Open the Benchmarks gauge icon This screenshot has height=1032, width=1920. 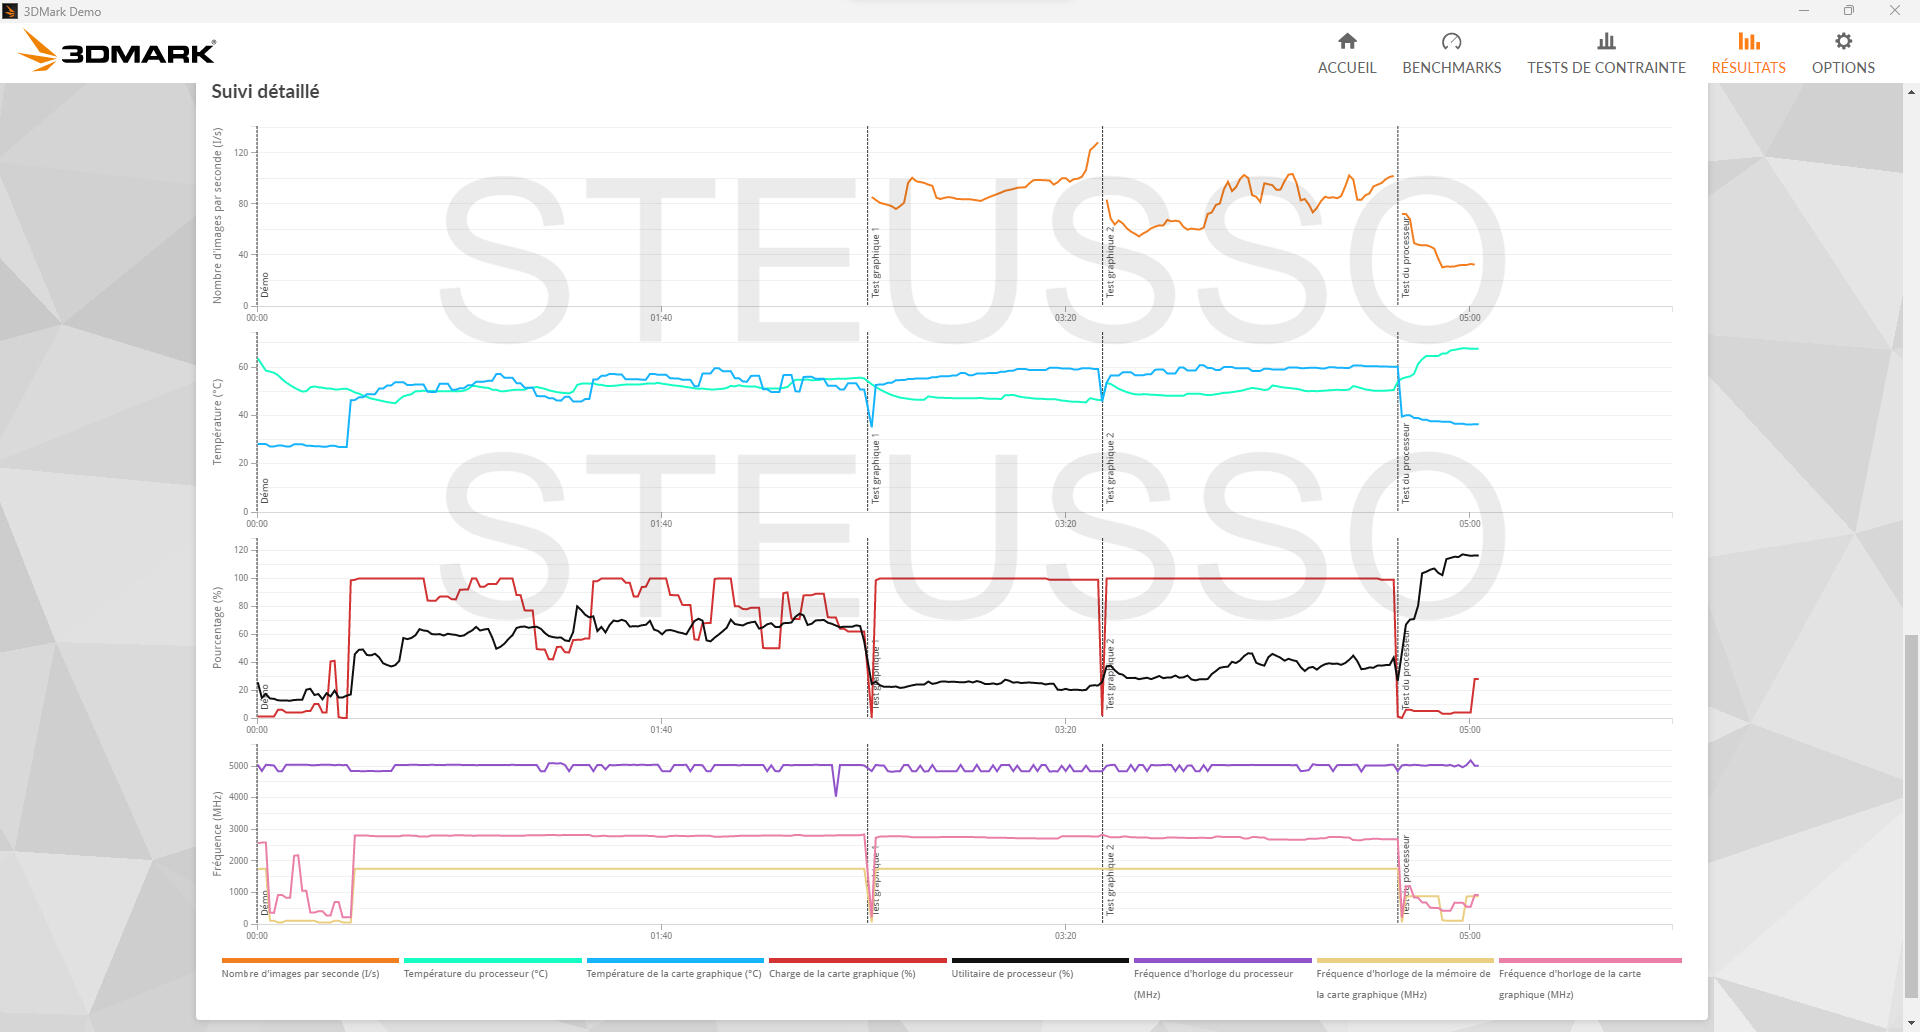point(1451,41)
